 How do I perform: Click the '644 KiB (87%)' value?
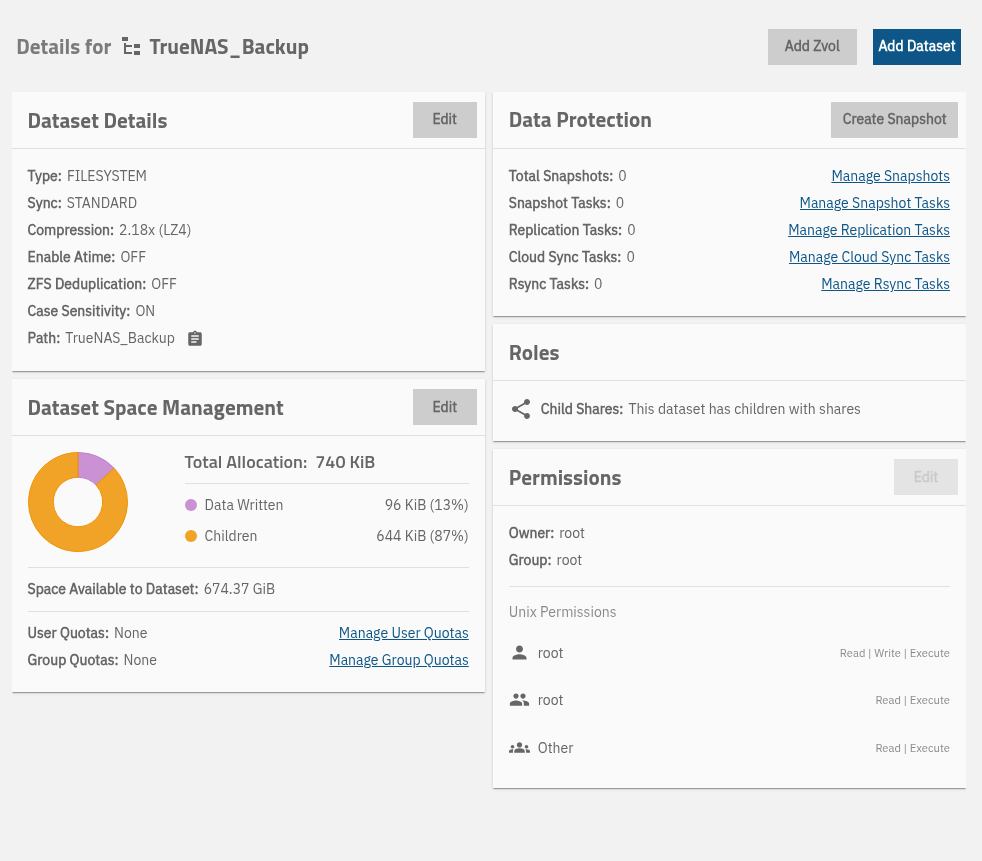pos(422,536)
